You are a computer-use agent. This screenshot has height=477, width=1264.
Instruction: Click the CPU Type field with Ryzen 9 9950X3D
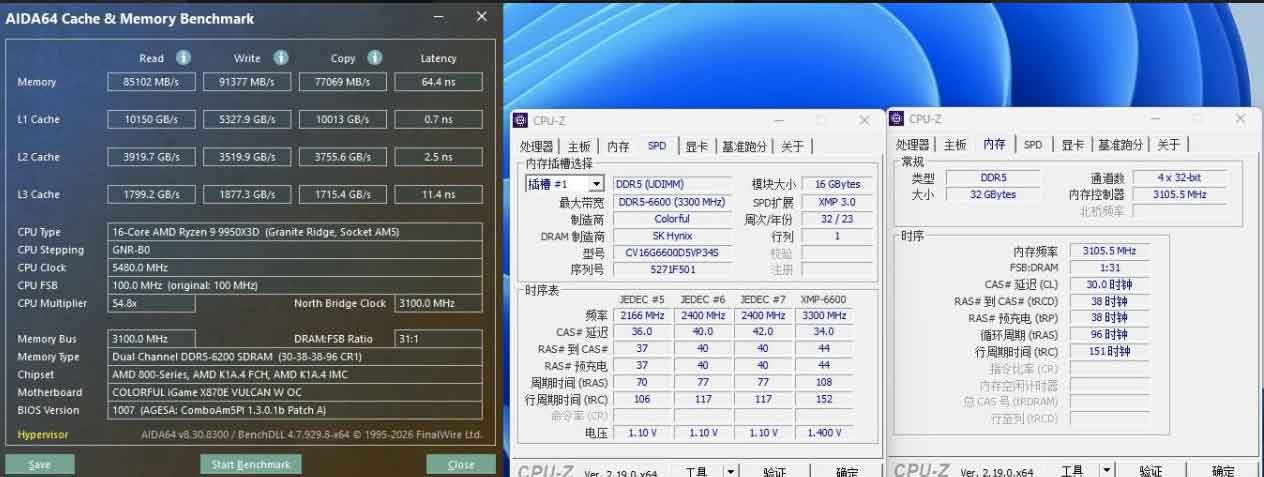(296, 232)
